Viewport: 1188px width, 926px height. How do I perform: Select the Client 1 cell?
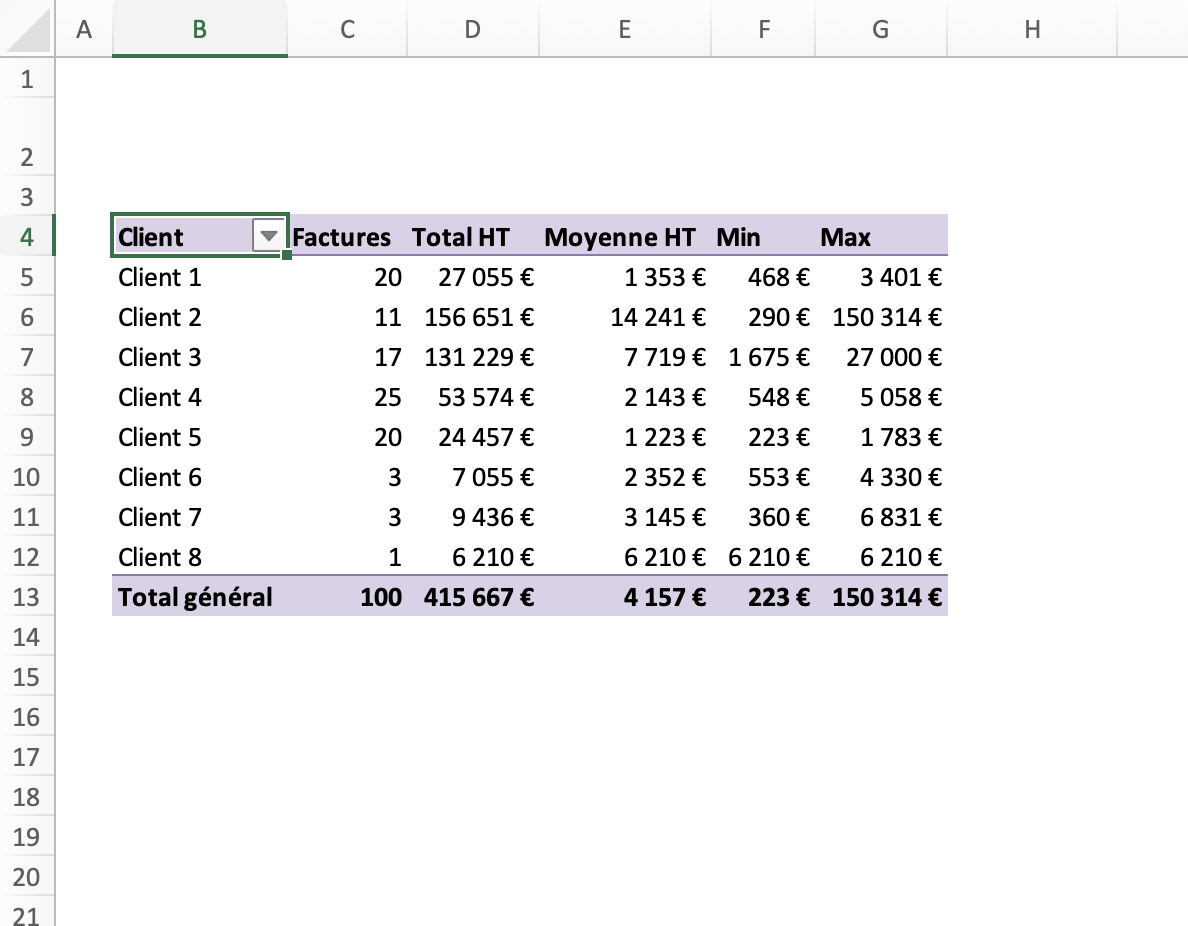199,277
